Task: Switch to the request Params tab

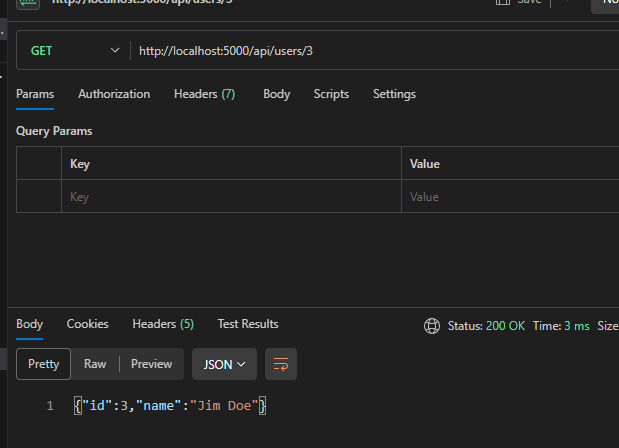Action: pyautogui.click(x=35, y=94)
